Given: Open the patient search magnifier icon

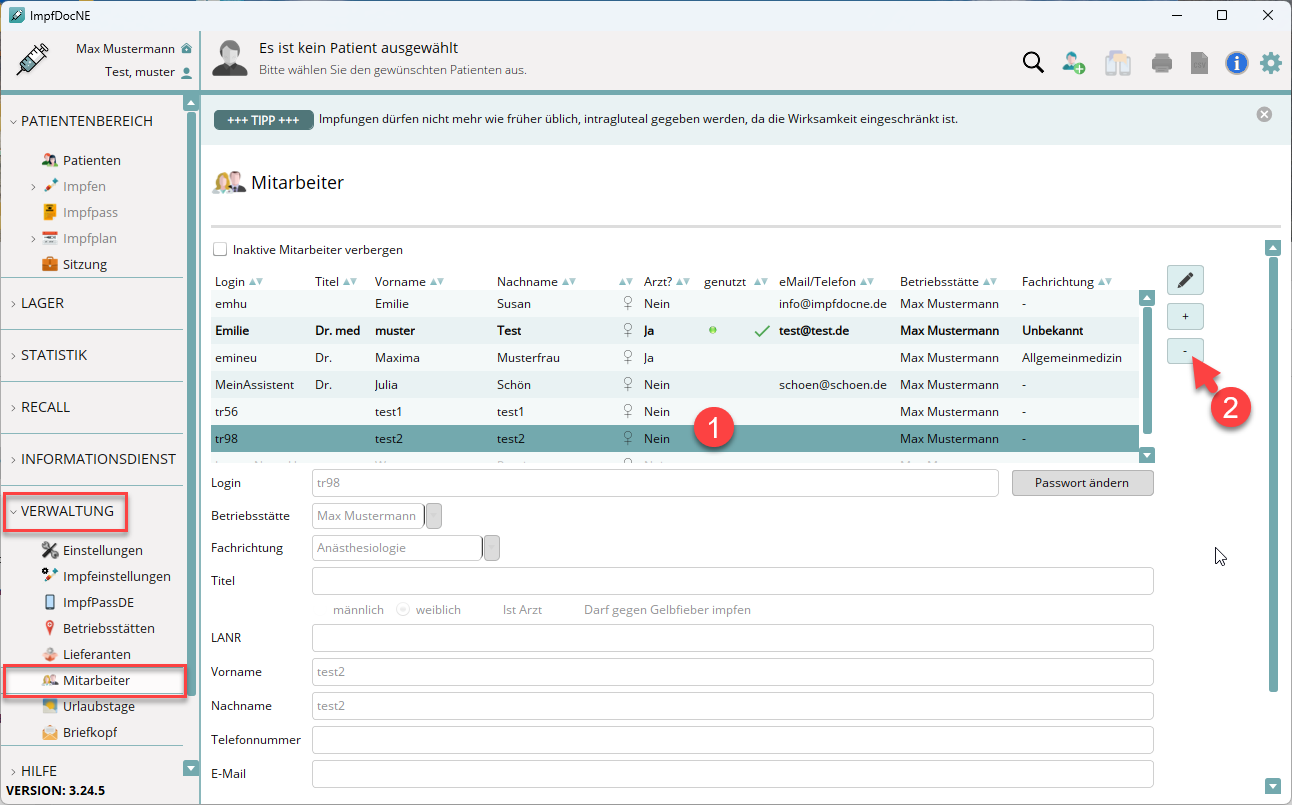Looking at the screenshot, I should click(1033, 62).
